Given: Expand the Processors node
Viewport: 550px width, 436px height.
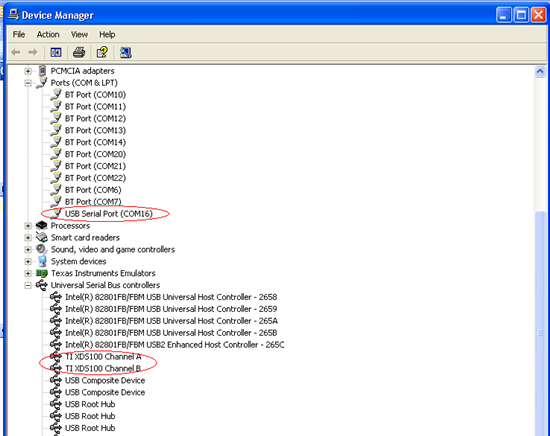Looking at the screenshot, I should click(28, 226).
